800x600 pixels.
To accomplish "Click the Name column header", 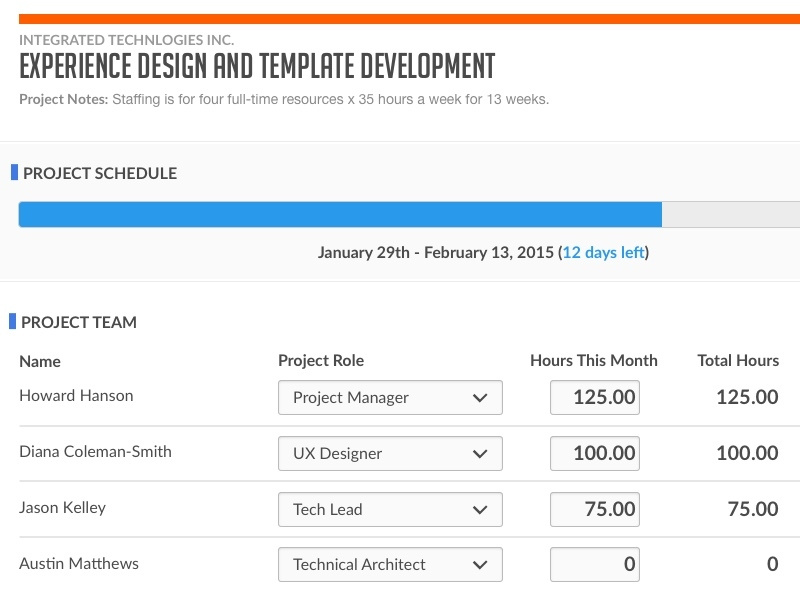I will pos(40,361).
